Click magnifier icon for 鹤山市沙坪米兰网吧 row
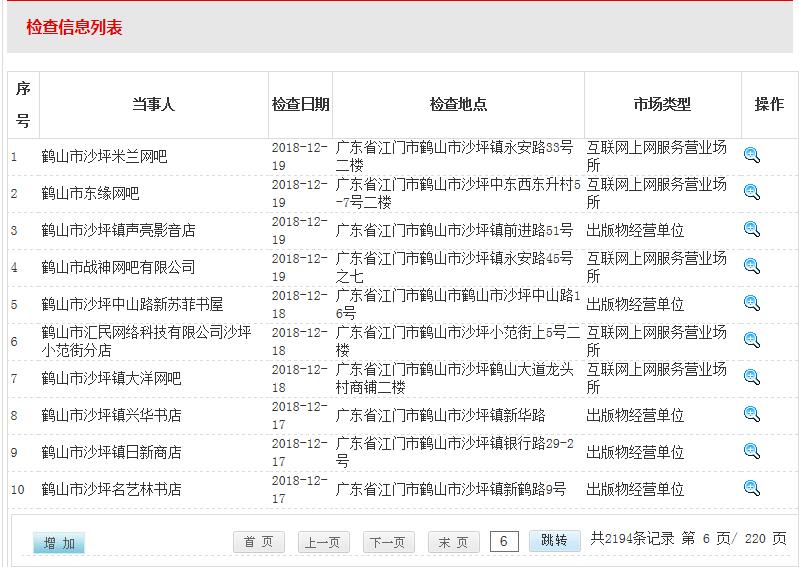 coord(752,155)
